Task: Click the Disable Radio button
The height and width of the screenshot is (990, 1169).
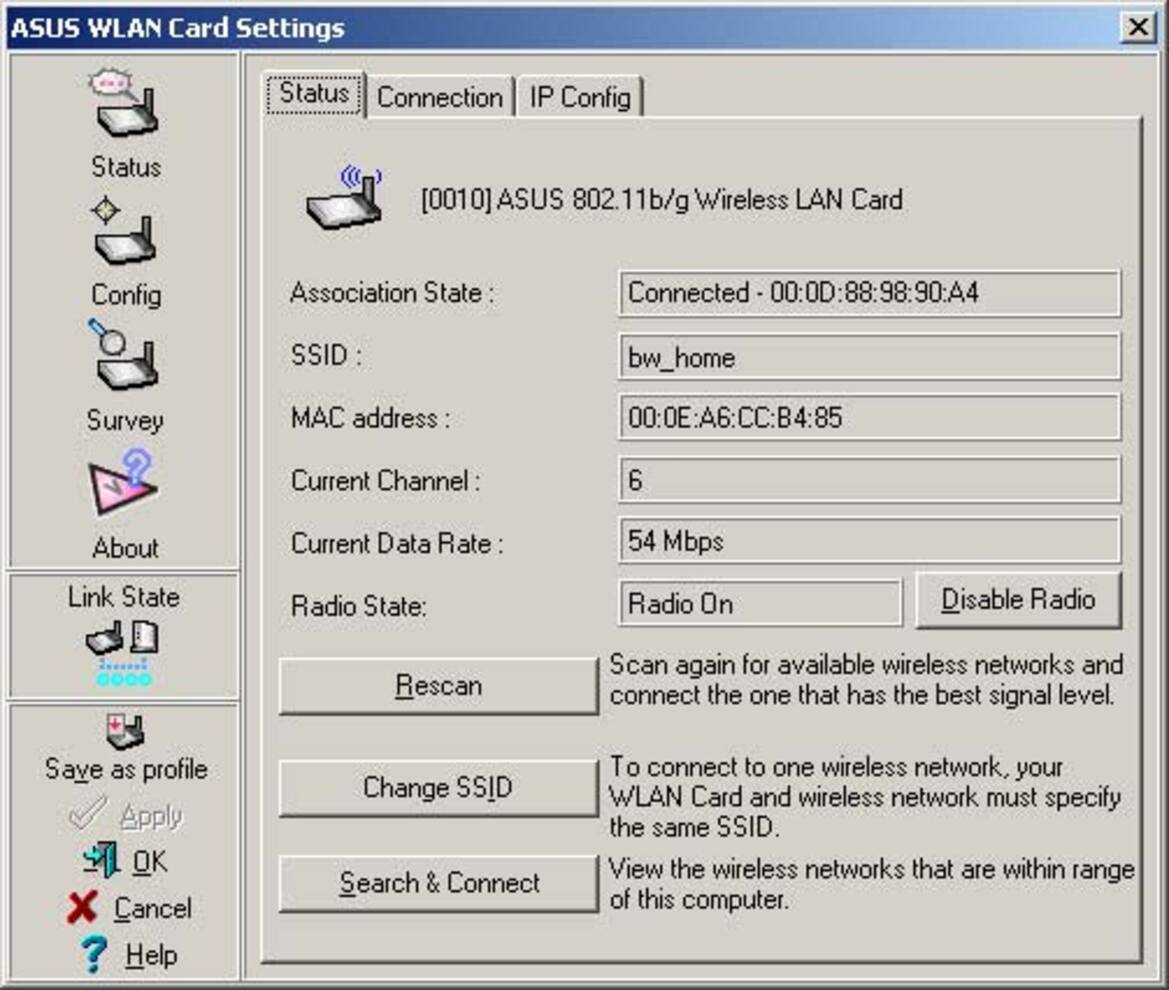Action: pos(1018,600)
